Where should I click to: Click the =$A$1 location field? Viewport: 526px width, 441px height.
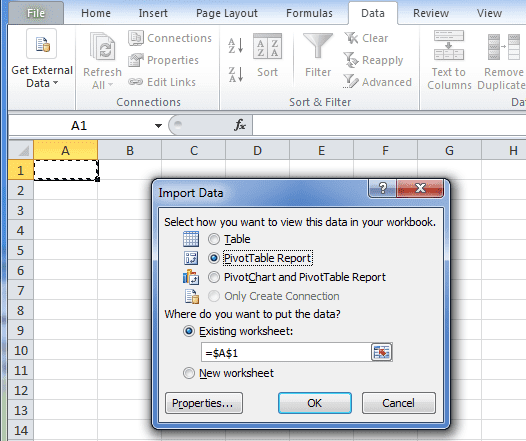[x=286, y=352]
